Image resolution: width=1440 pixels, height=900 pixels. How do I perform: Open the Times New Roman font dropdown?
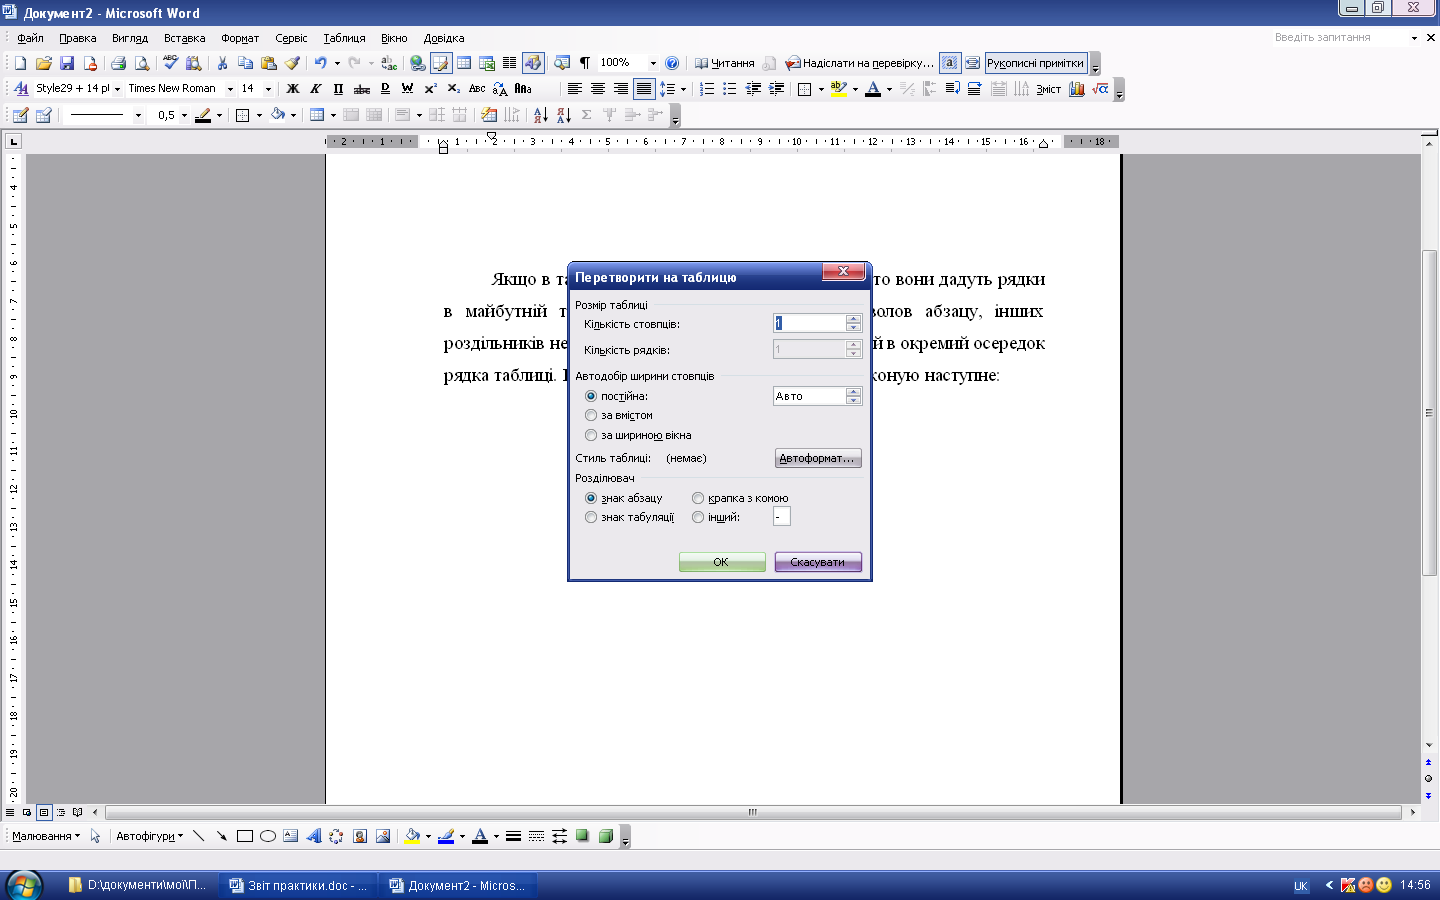pos(230,89)
